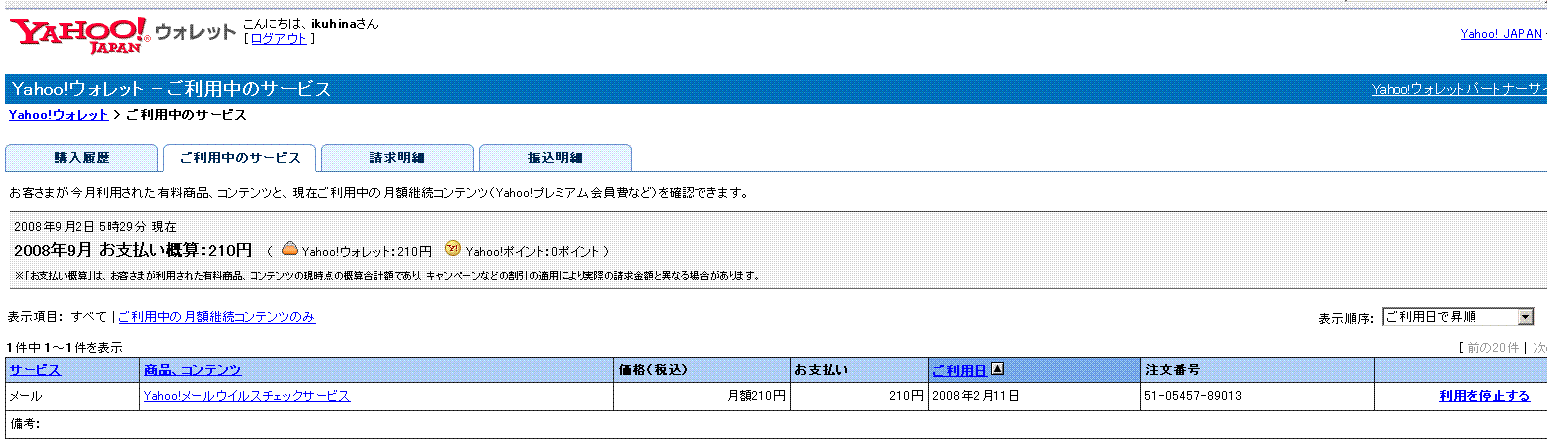Screen dimensions: 1547x442
Task: Click the order number 51-05457-89013
Action: coord(1193,396)
